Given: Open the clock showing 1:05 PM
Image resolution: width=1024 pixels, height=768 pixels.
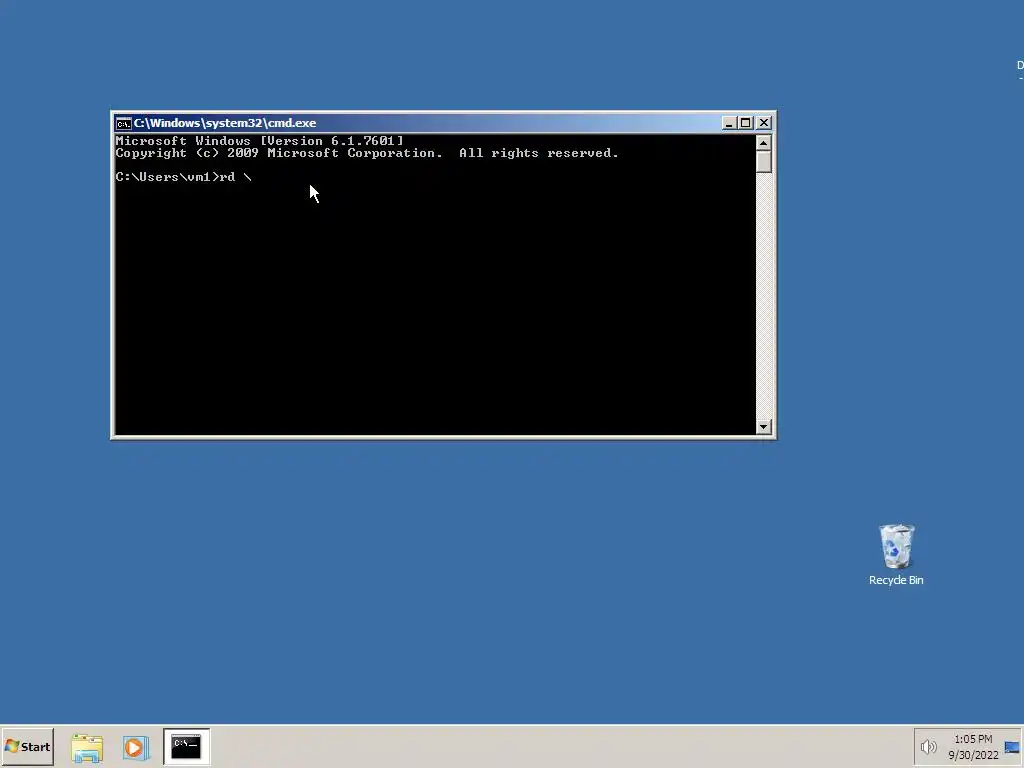Looking at the screenshot, I should pyautogui.click(x=973, y=739).
